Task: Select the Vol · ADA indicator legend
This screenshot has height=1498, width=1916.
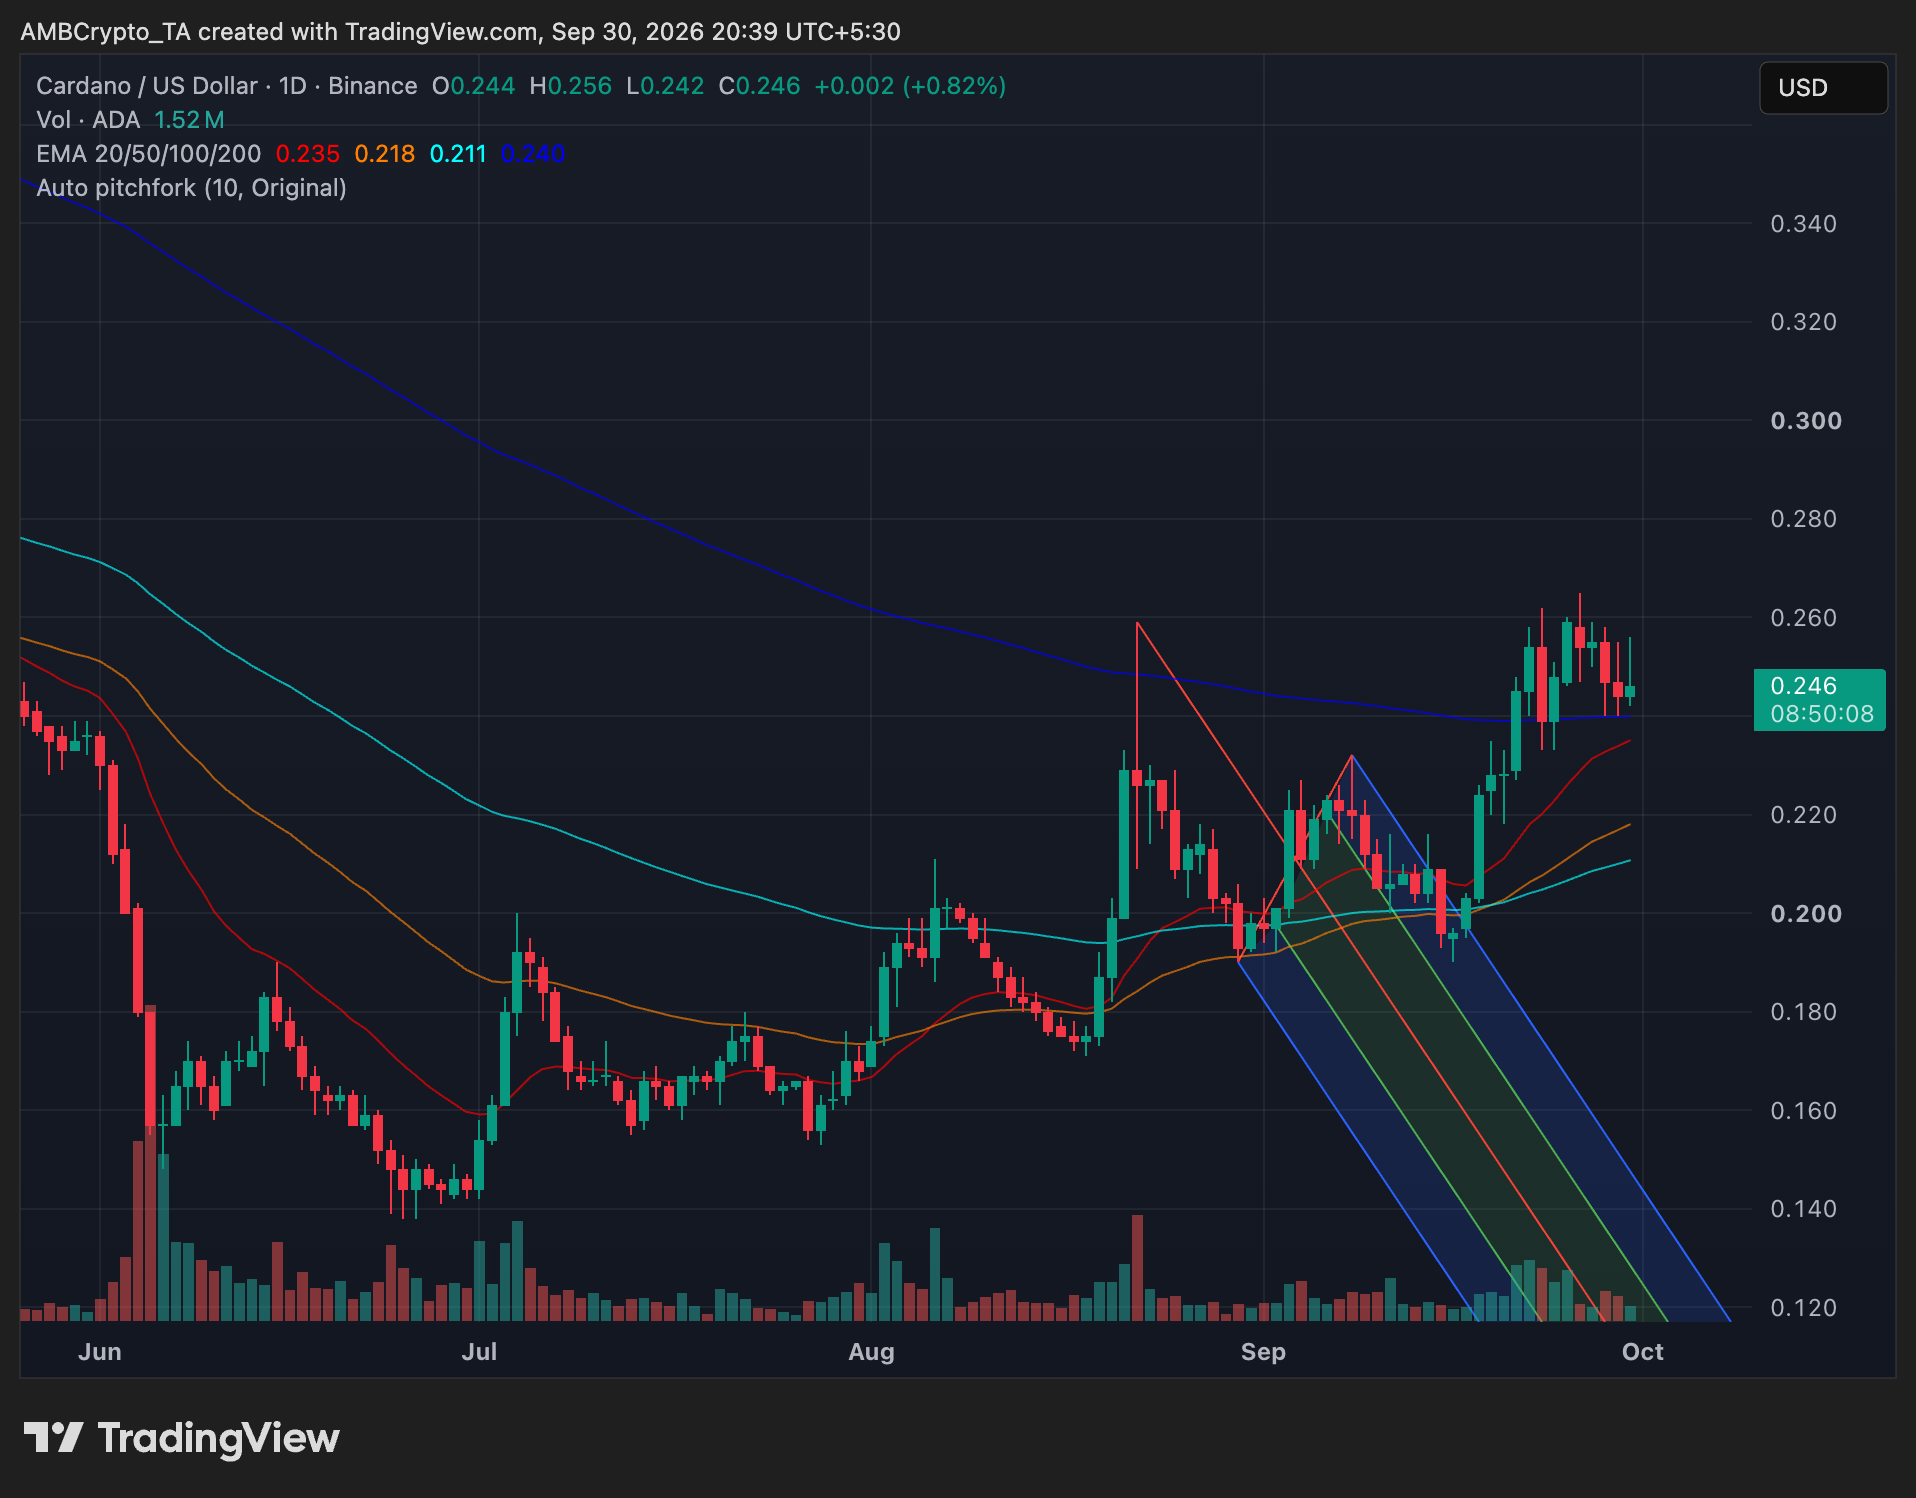Action: [x=88, y=120]
